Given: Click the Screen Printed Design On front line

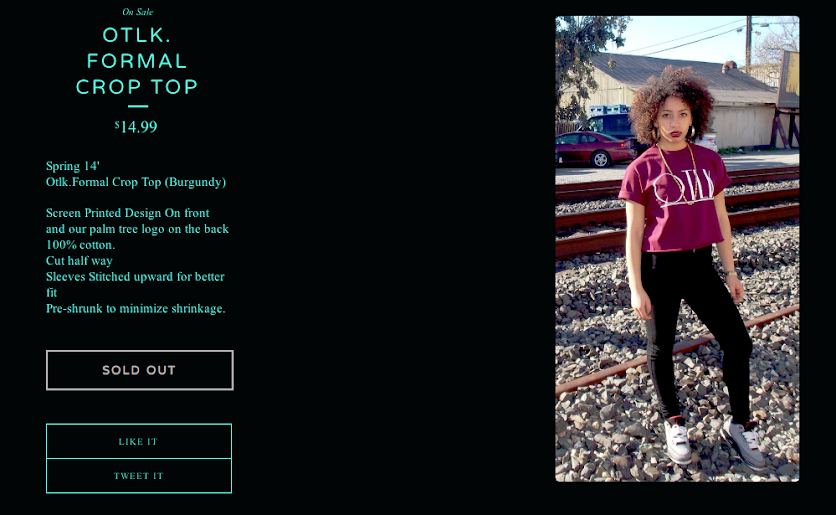Looking at the screenshot, I should click(127, 213).
